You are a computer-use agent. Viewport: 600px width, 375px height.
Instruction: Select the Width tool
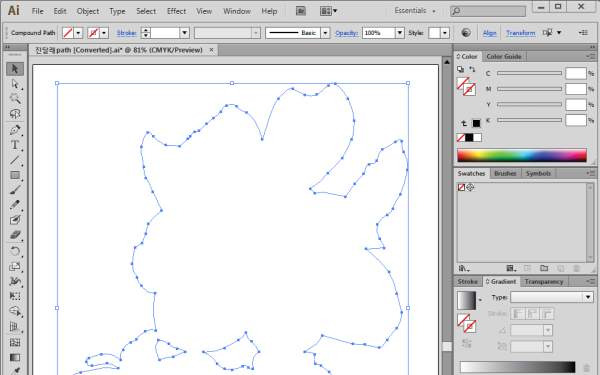point(15,281)
